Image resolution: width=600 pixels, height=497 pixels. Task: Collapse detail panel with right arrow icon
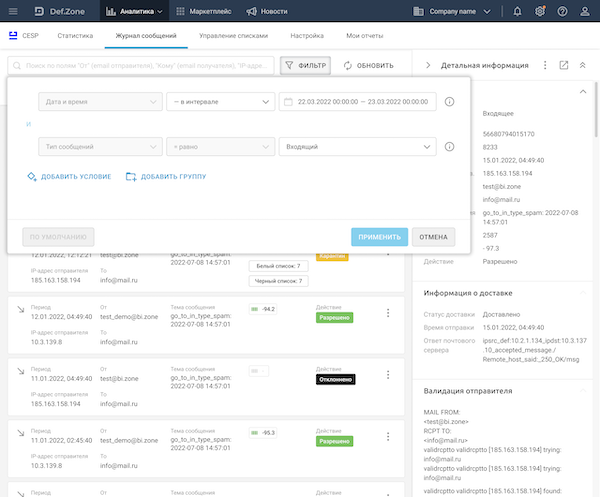(428, 65)
